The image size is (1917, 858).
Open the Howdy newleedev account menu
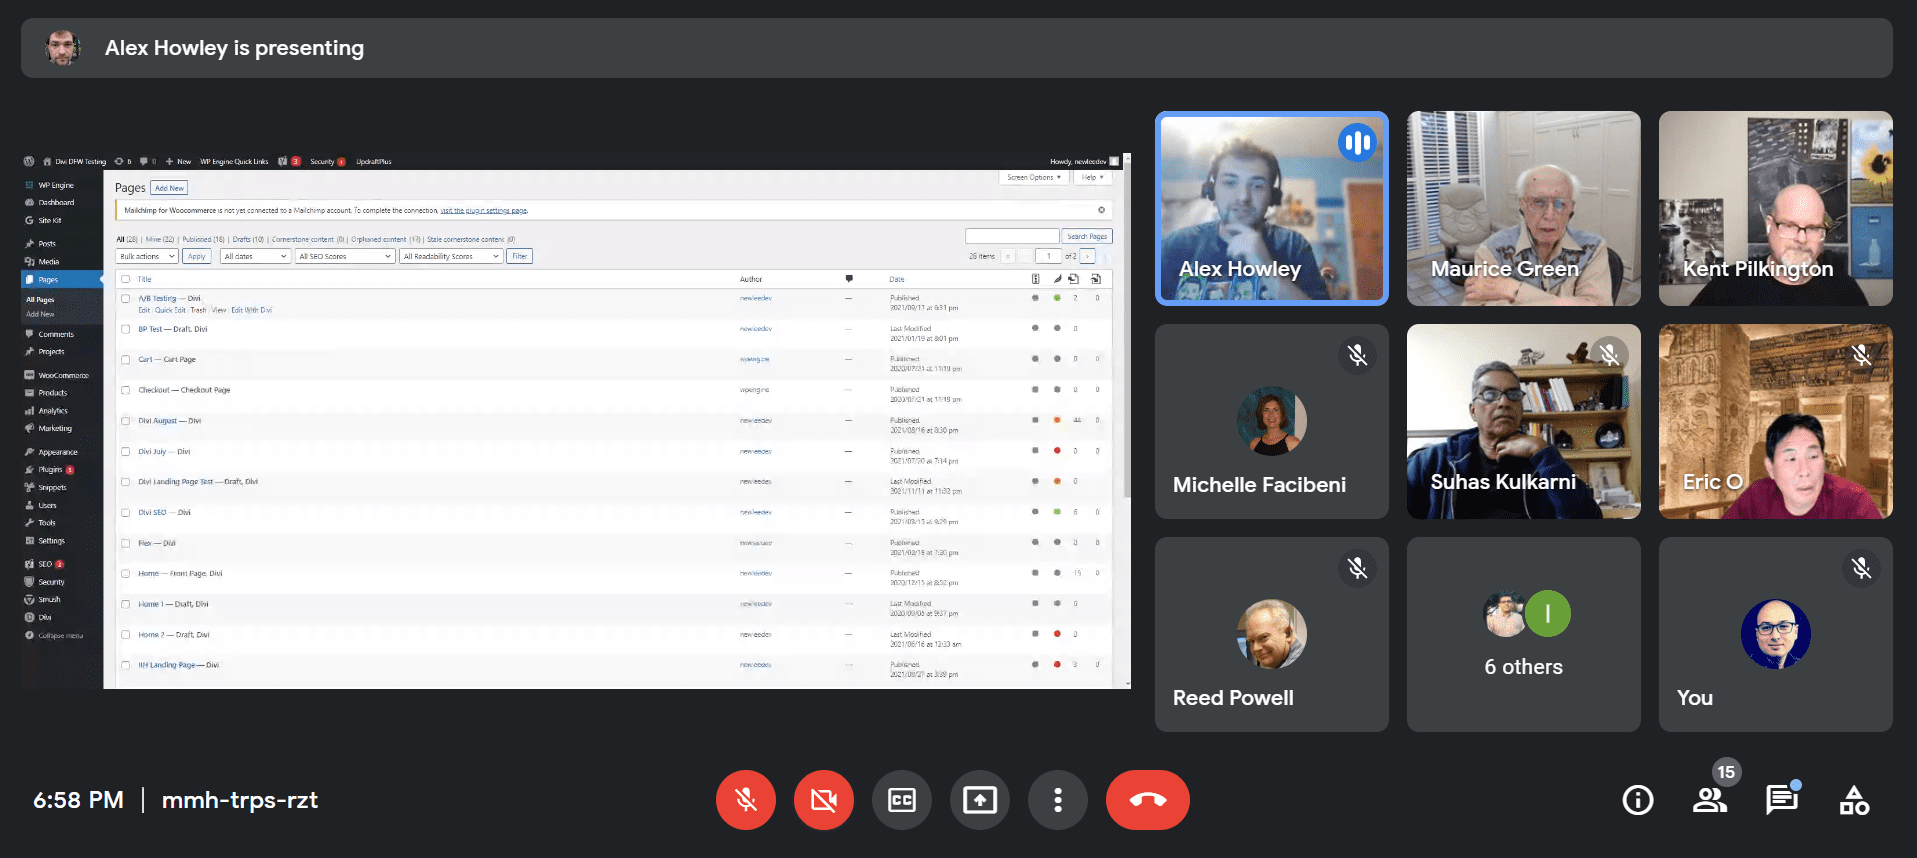[x=1084, y=161]
